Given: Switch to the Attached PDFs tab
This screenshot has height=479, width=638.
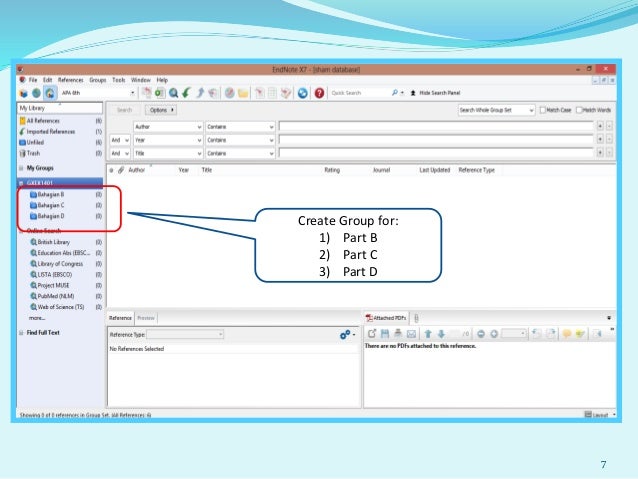Looking at the screenshot, I should pos(386,318).
